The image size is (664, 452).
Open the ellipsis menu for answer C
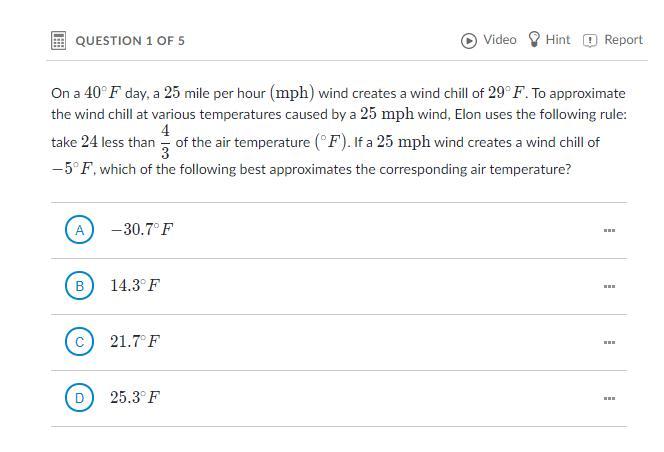pos(609,342)
